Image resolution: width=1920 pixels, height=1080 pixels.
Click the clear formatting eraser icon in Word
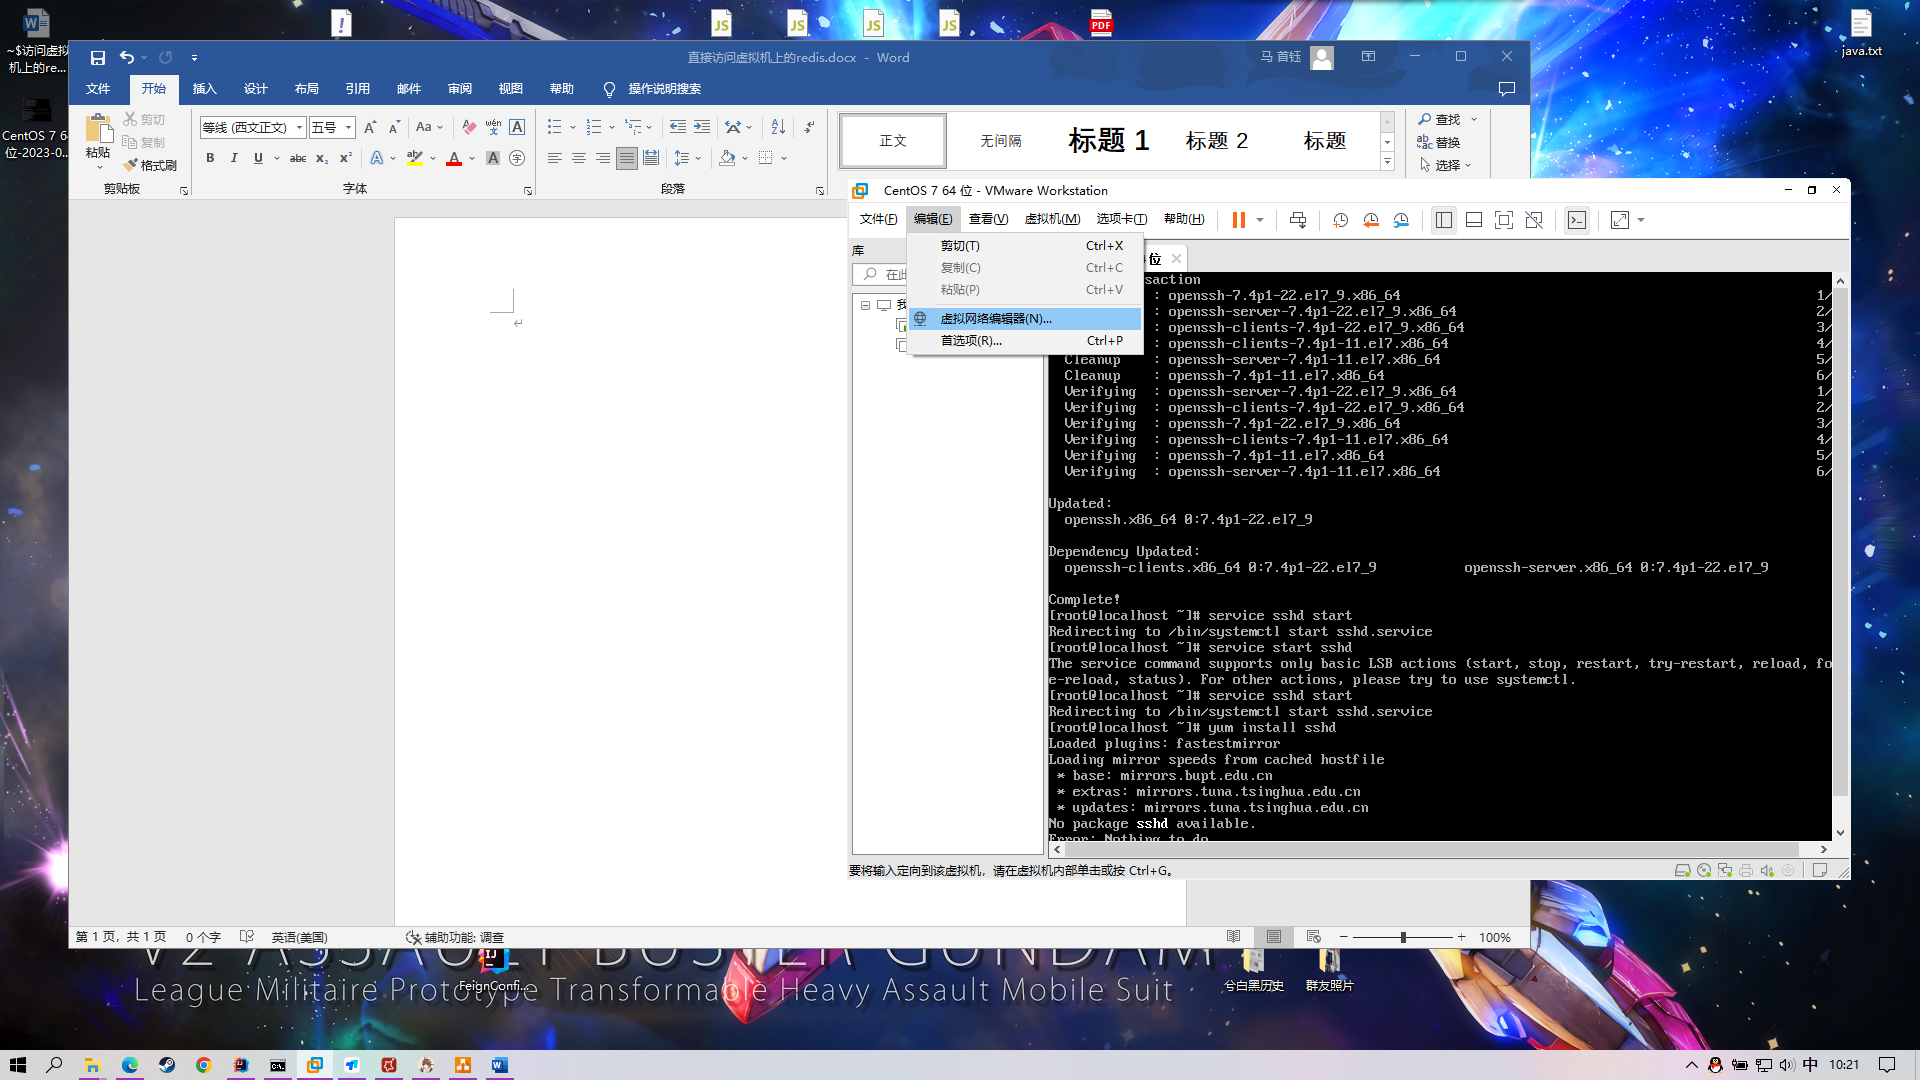pyautogui.click(x=469, y=127)
